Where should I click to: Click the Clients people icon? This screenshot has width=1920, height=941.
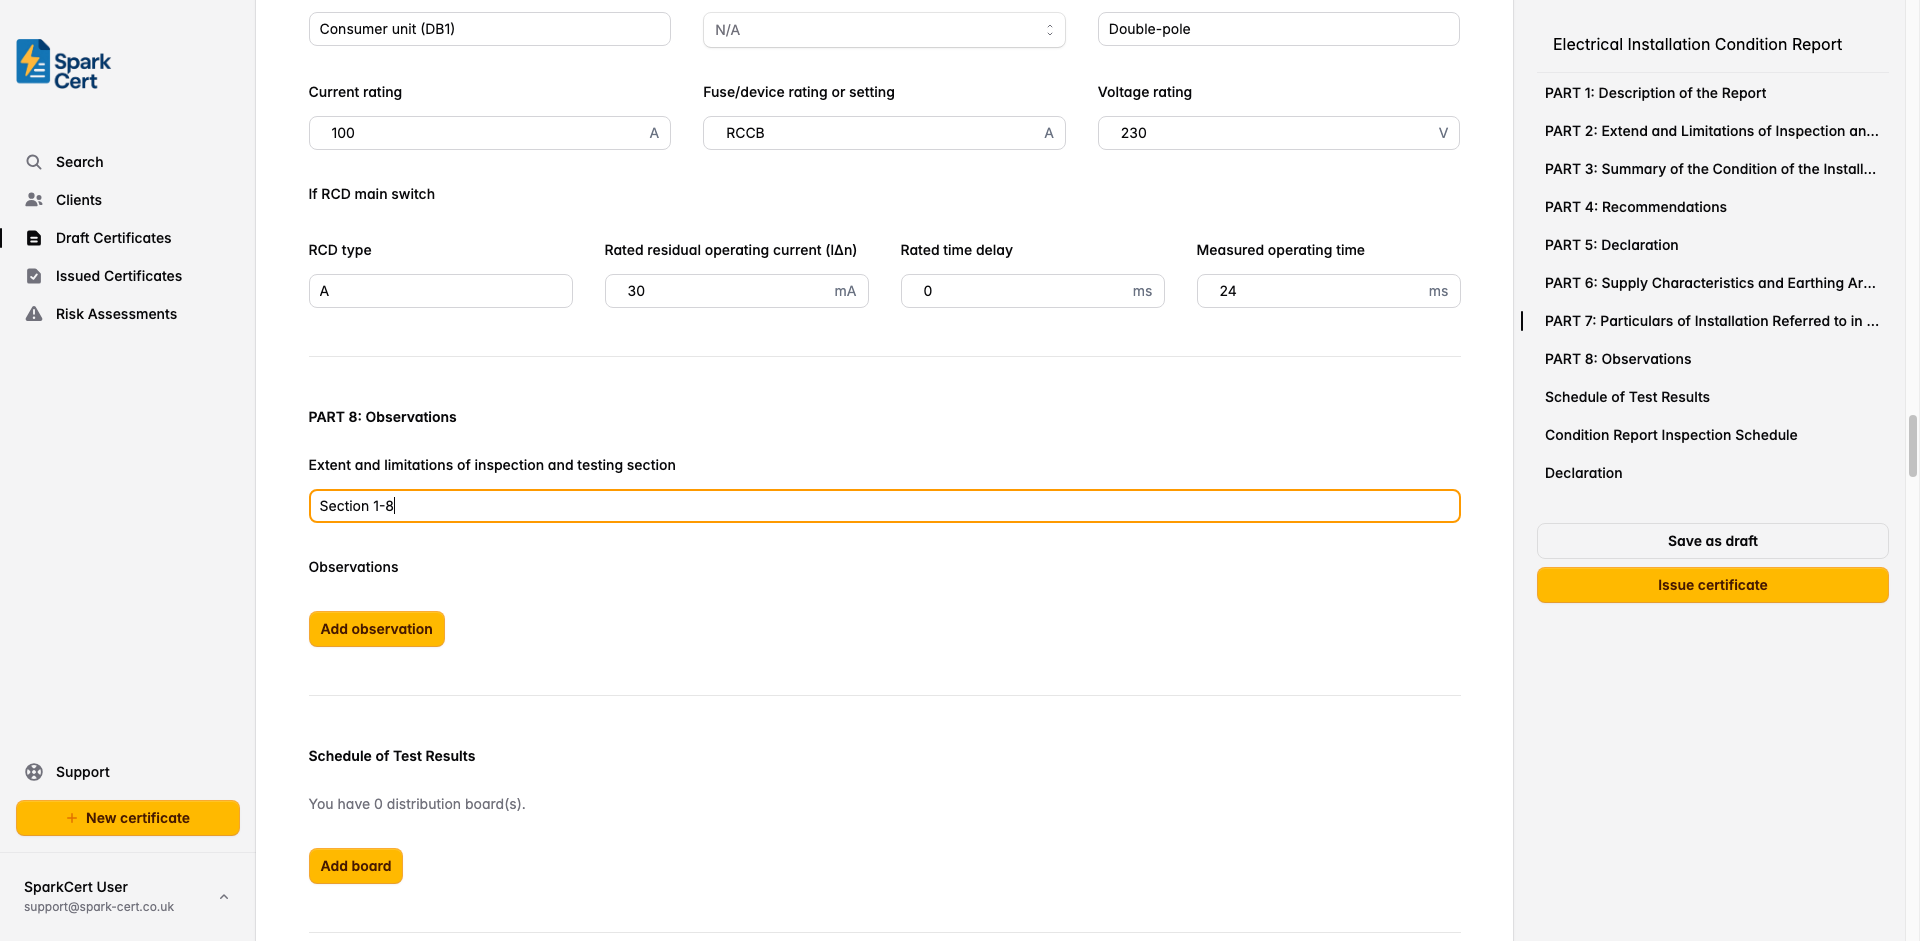pyautogui.click(x=34, y=199)
